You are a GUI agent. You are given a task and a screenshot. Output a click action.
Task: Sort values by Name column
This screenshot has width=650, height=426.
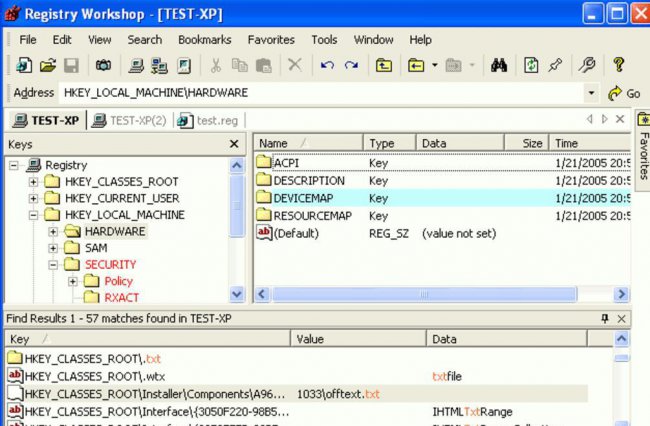[308, 143]
